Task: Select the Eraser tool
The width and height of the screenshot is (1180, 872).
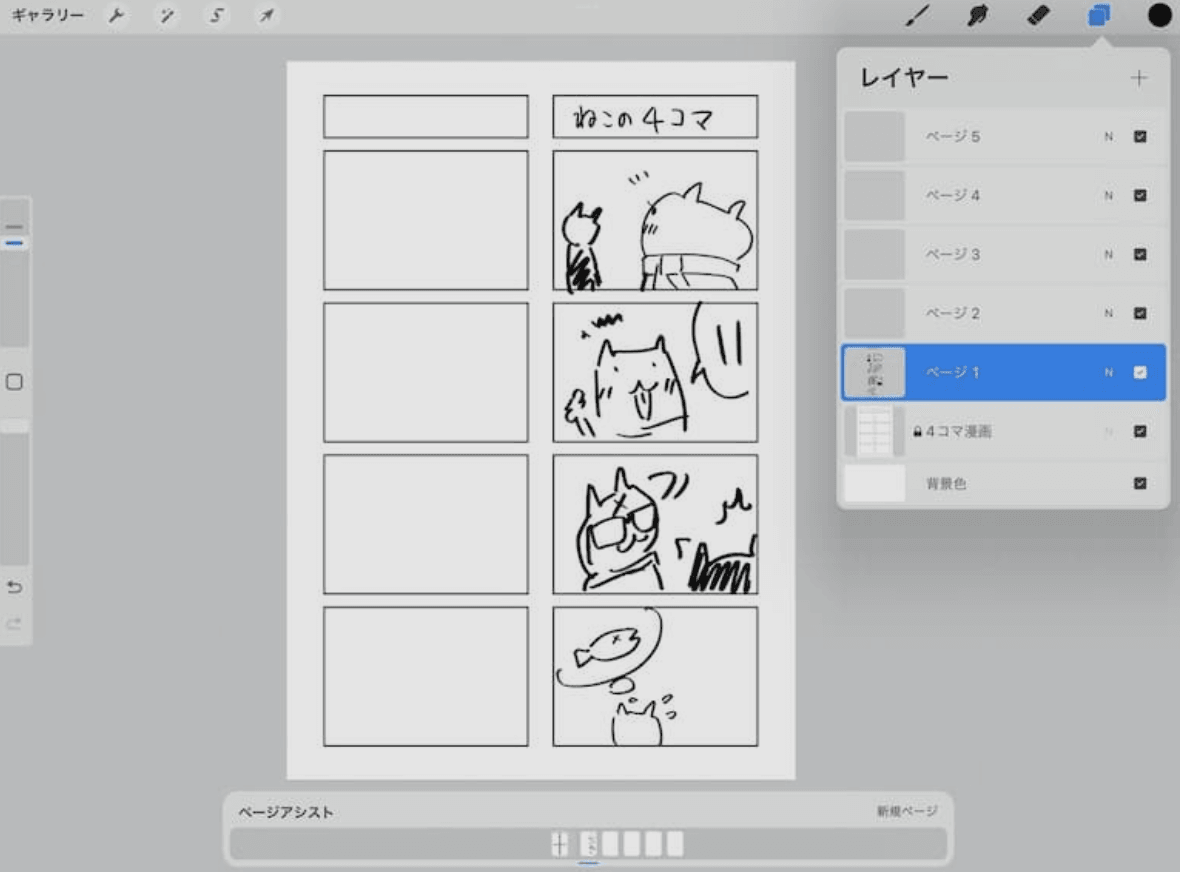Action: (x=1037, y=15)
